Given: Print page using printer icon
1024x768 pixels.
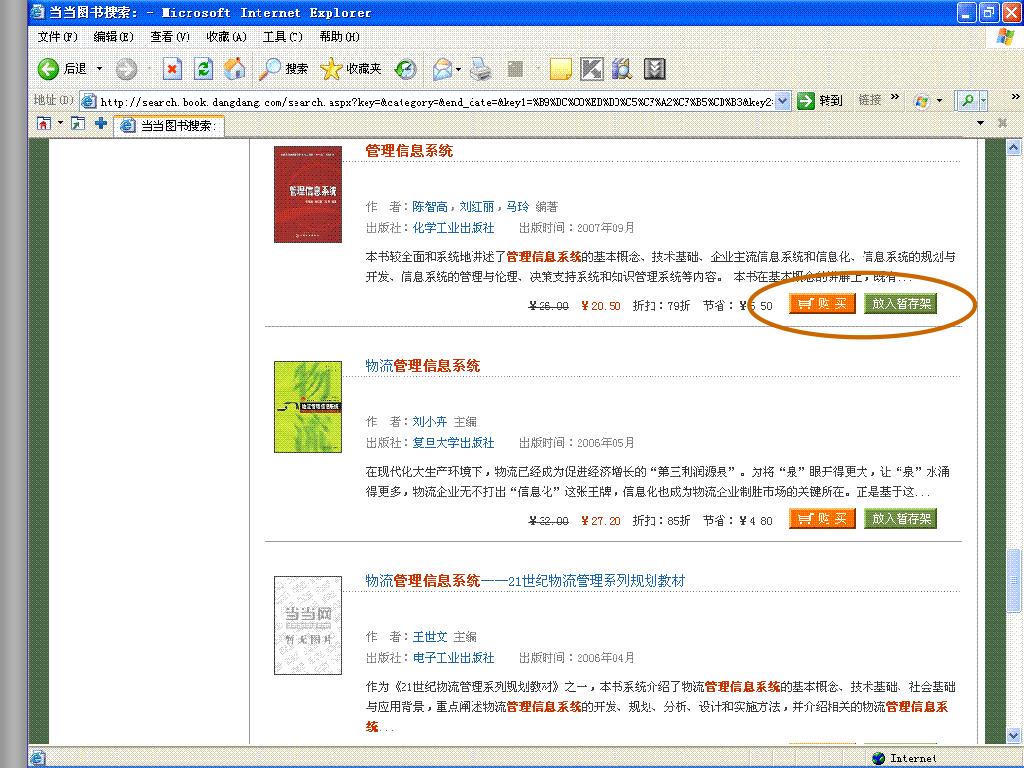Looking at the screenshot, I should (481, 69).
